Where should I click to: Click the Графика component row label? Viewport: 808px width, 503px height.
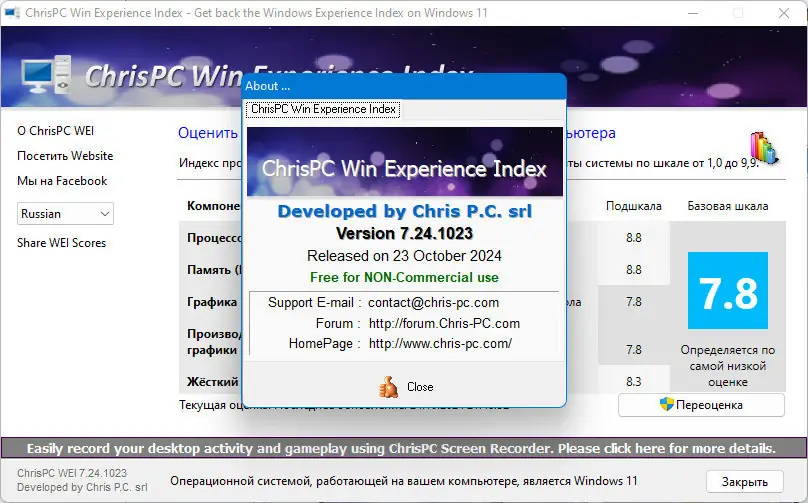[212, 302]
